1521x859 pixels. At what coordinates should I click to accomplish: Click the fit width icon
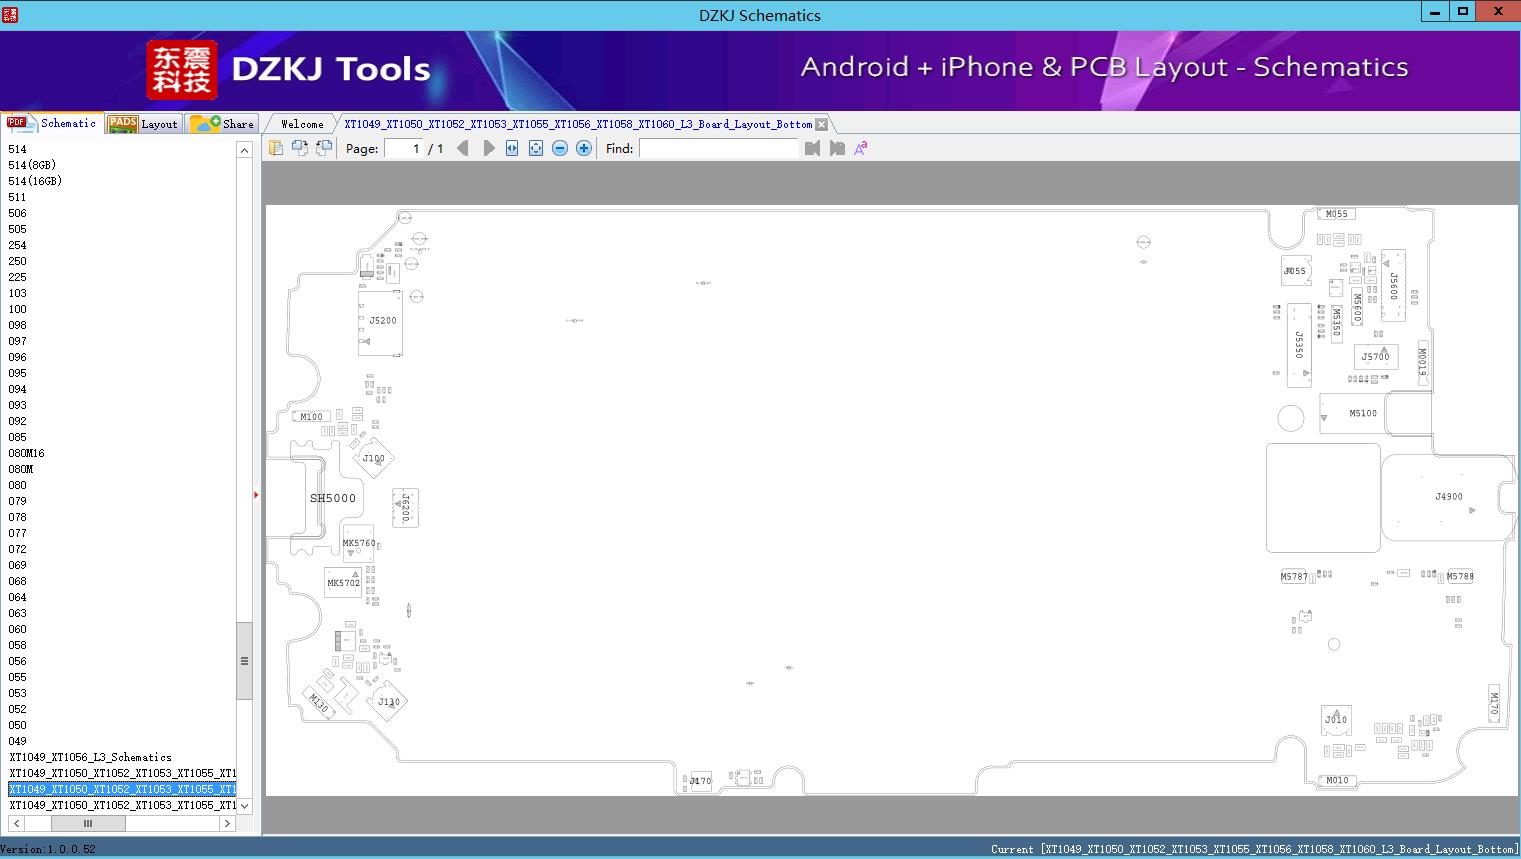(x=512, y=148)
